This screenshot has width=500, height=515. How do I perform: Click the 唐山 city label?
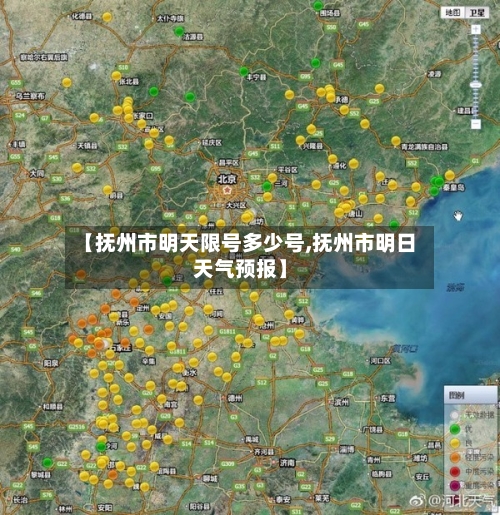pyautogui.click(x=355, y=213)
